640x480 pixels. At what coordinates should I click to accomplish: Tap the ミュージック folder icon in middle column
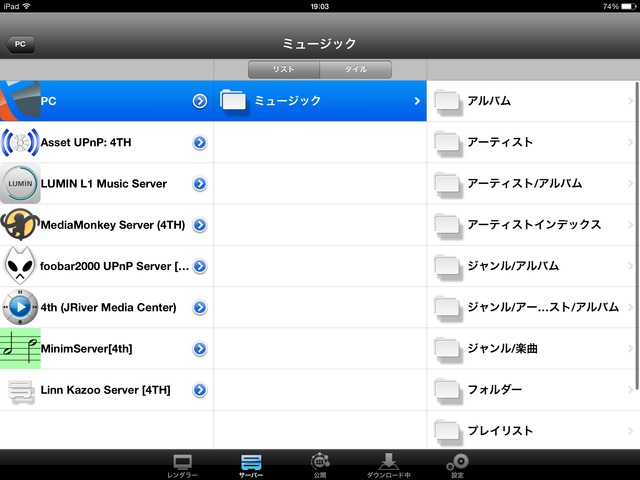233,101
